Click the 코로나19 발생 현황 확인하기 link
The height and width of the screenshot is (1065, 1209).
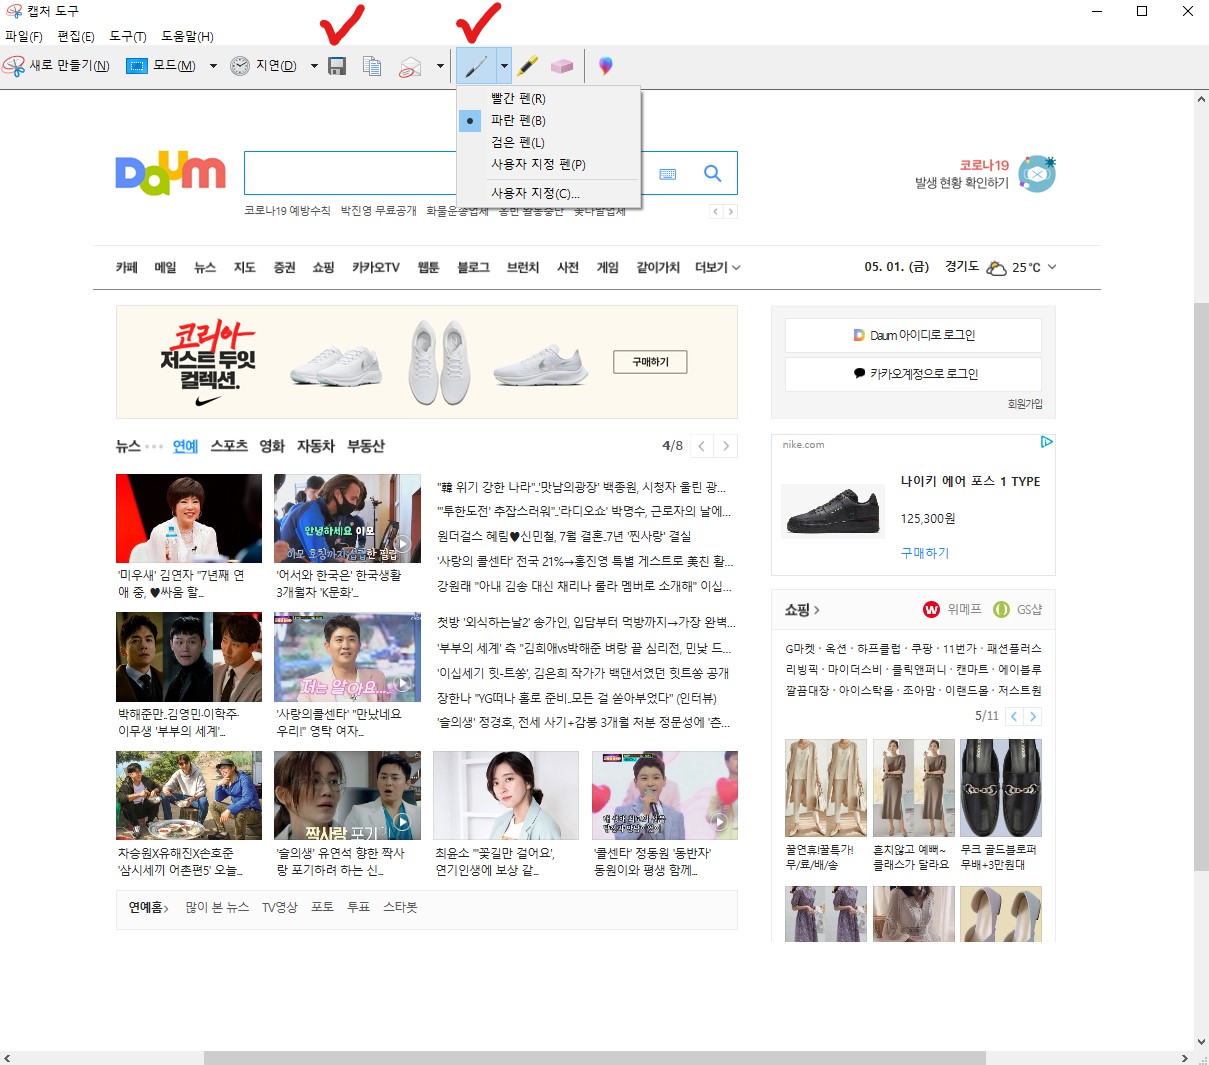961,174
